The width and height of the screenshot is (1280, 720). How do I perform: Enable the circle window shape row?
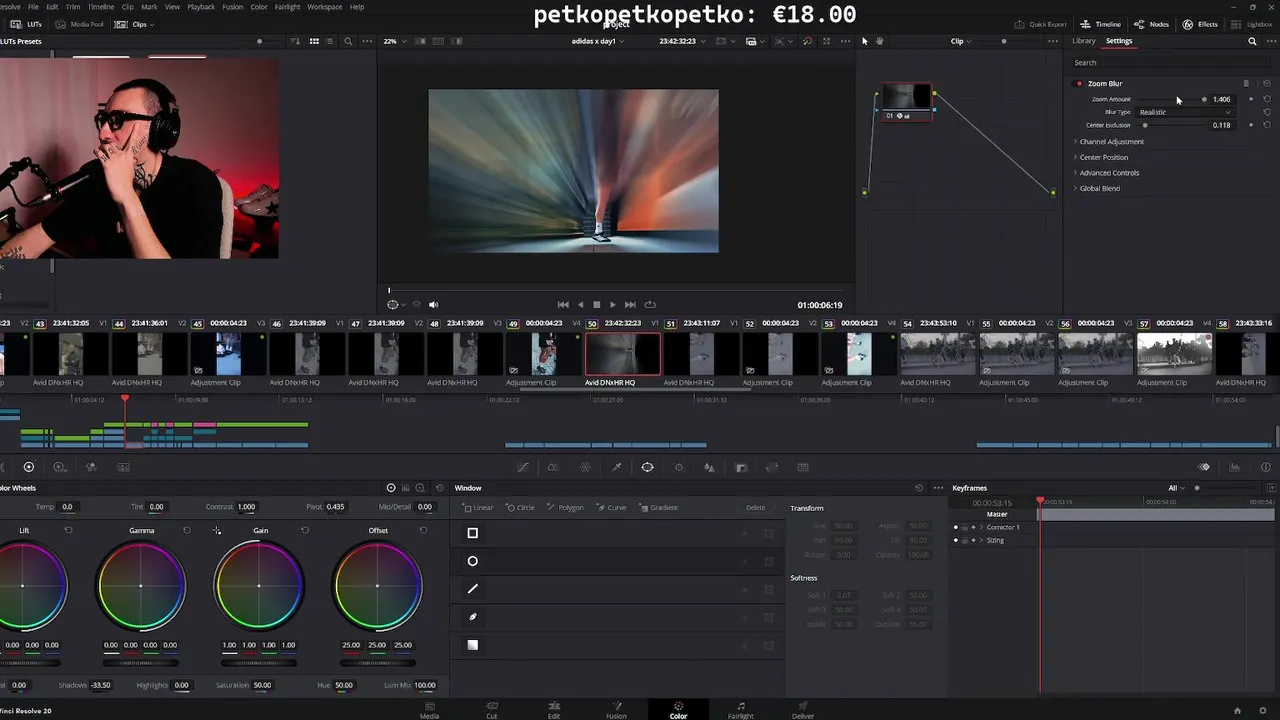(473, 561)
